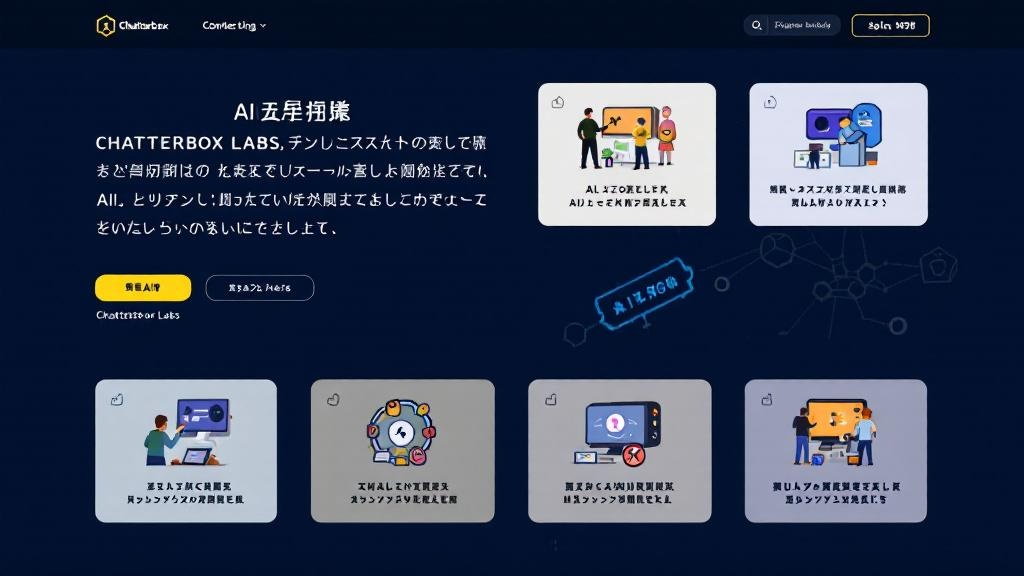Image resolution: width=1024 pixels, height=576 pixels.
Task: Click the Chatterbox brand name in the header
Action: tap(143, 26)
